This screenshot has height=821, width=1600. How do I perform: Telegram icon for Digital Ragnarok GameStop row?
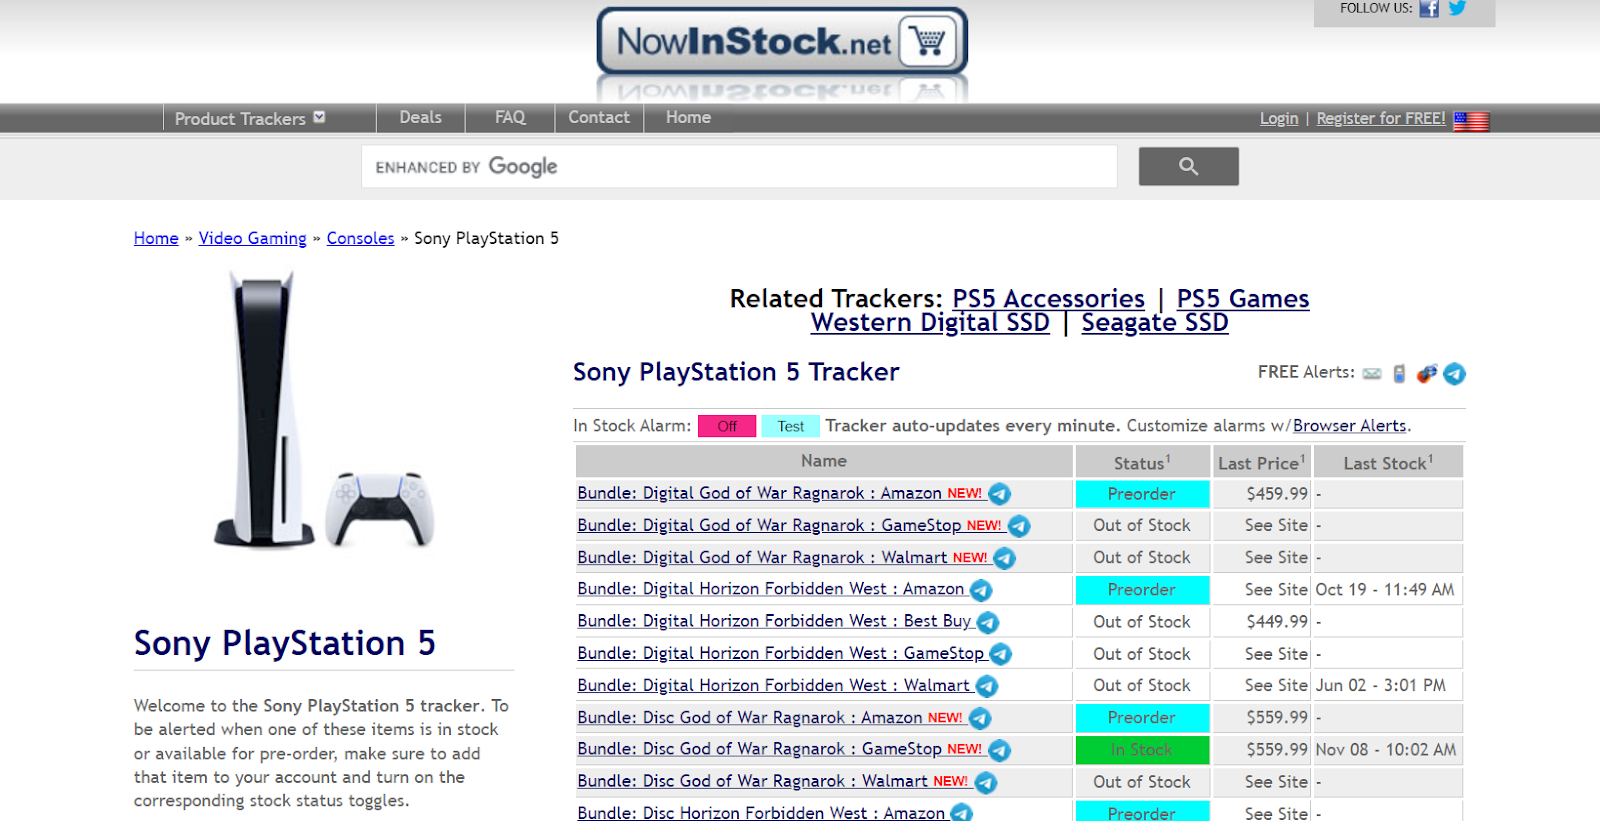coord(1019,526)
